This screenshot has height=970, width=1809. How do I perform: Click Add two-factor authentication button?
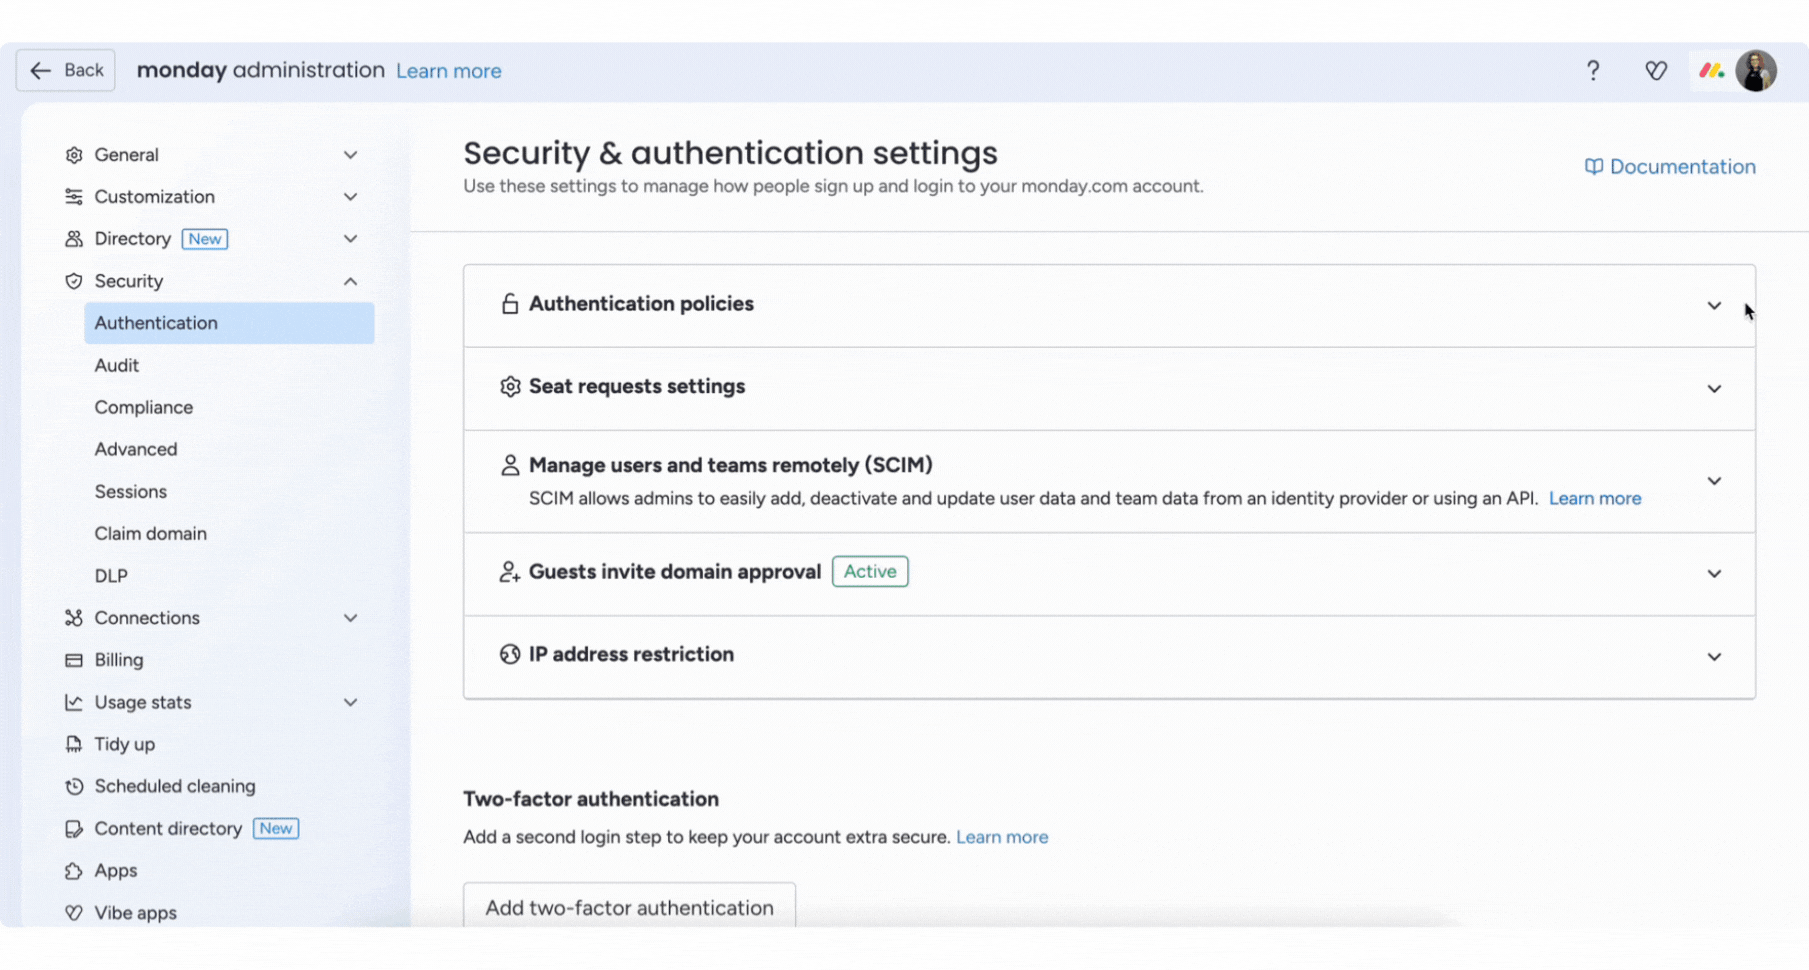629,906
